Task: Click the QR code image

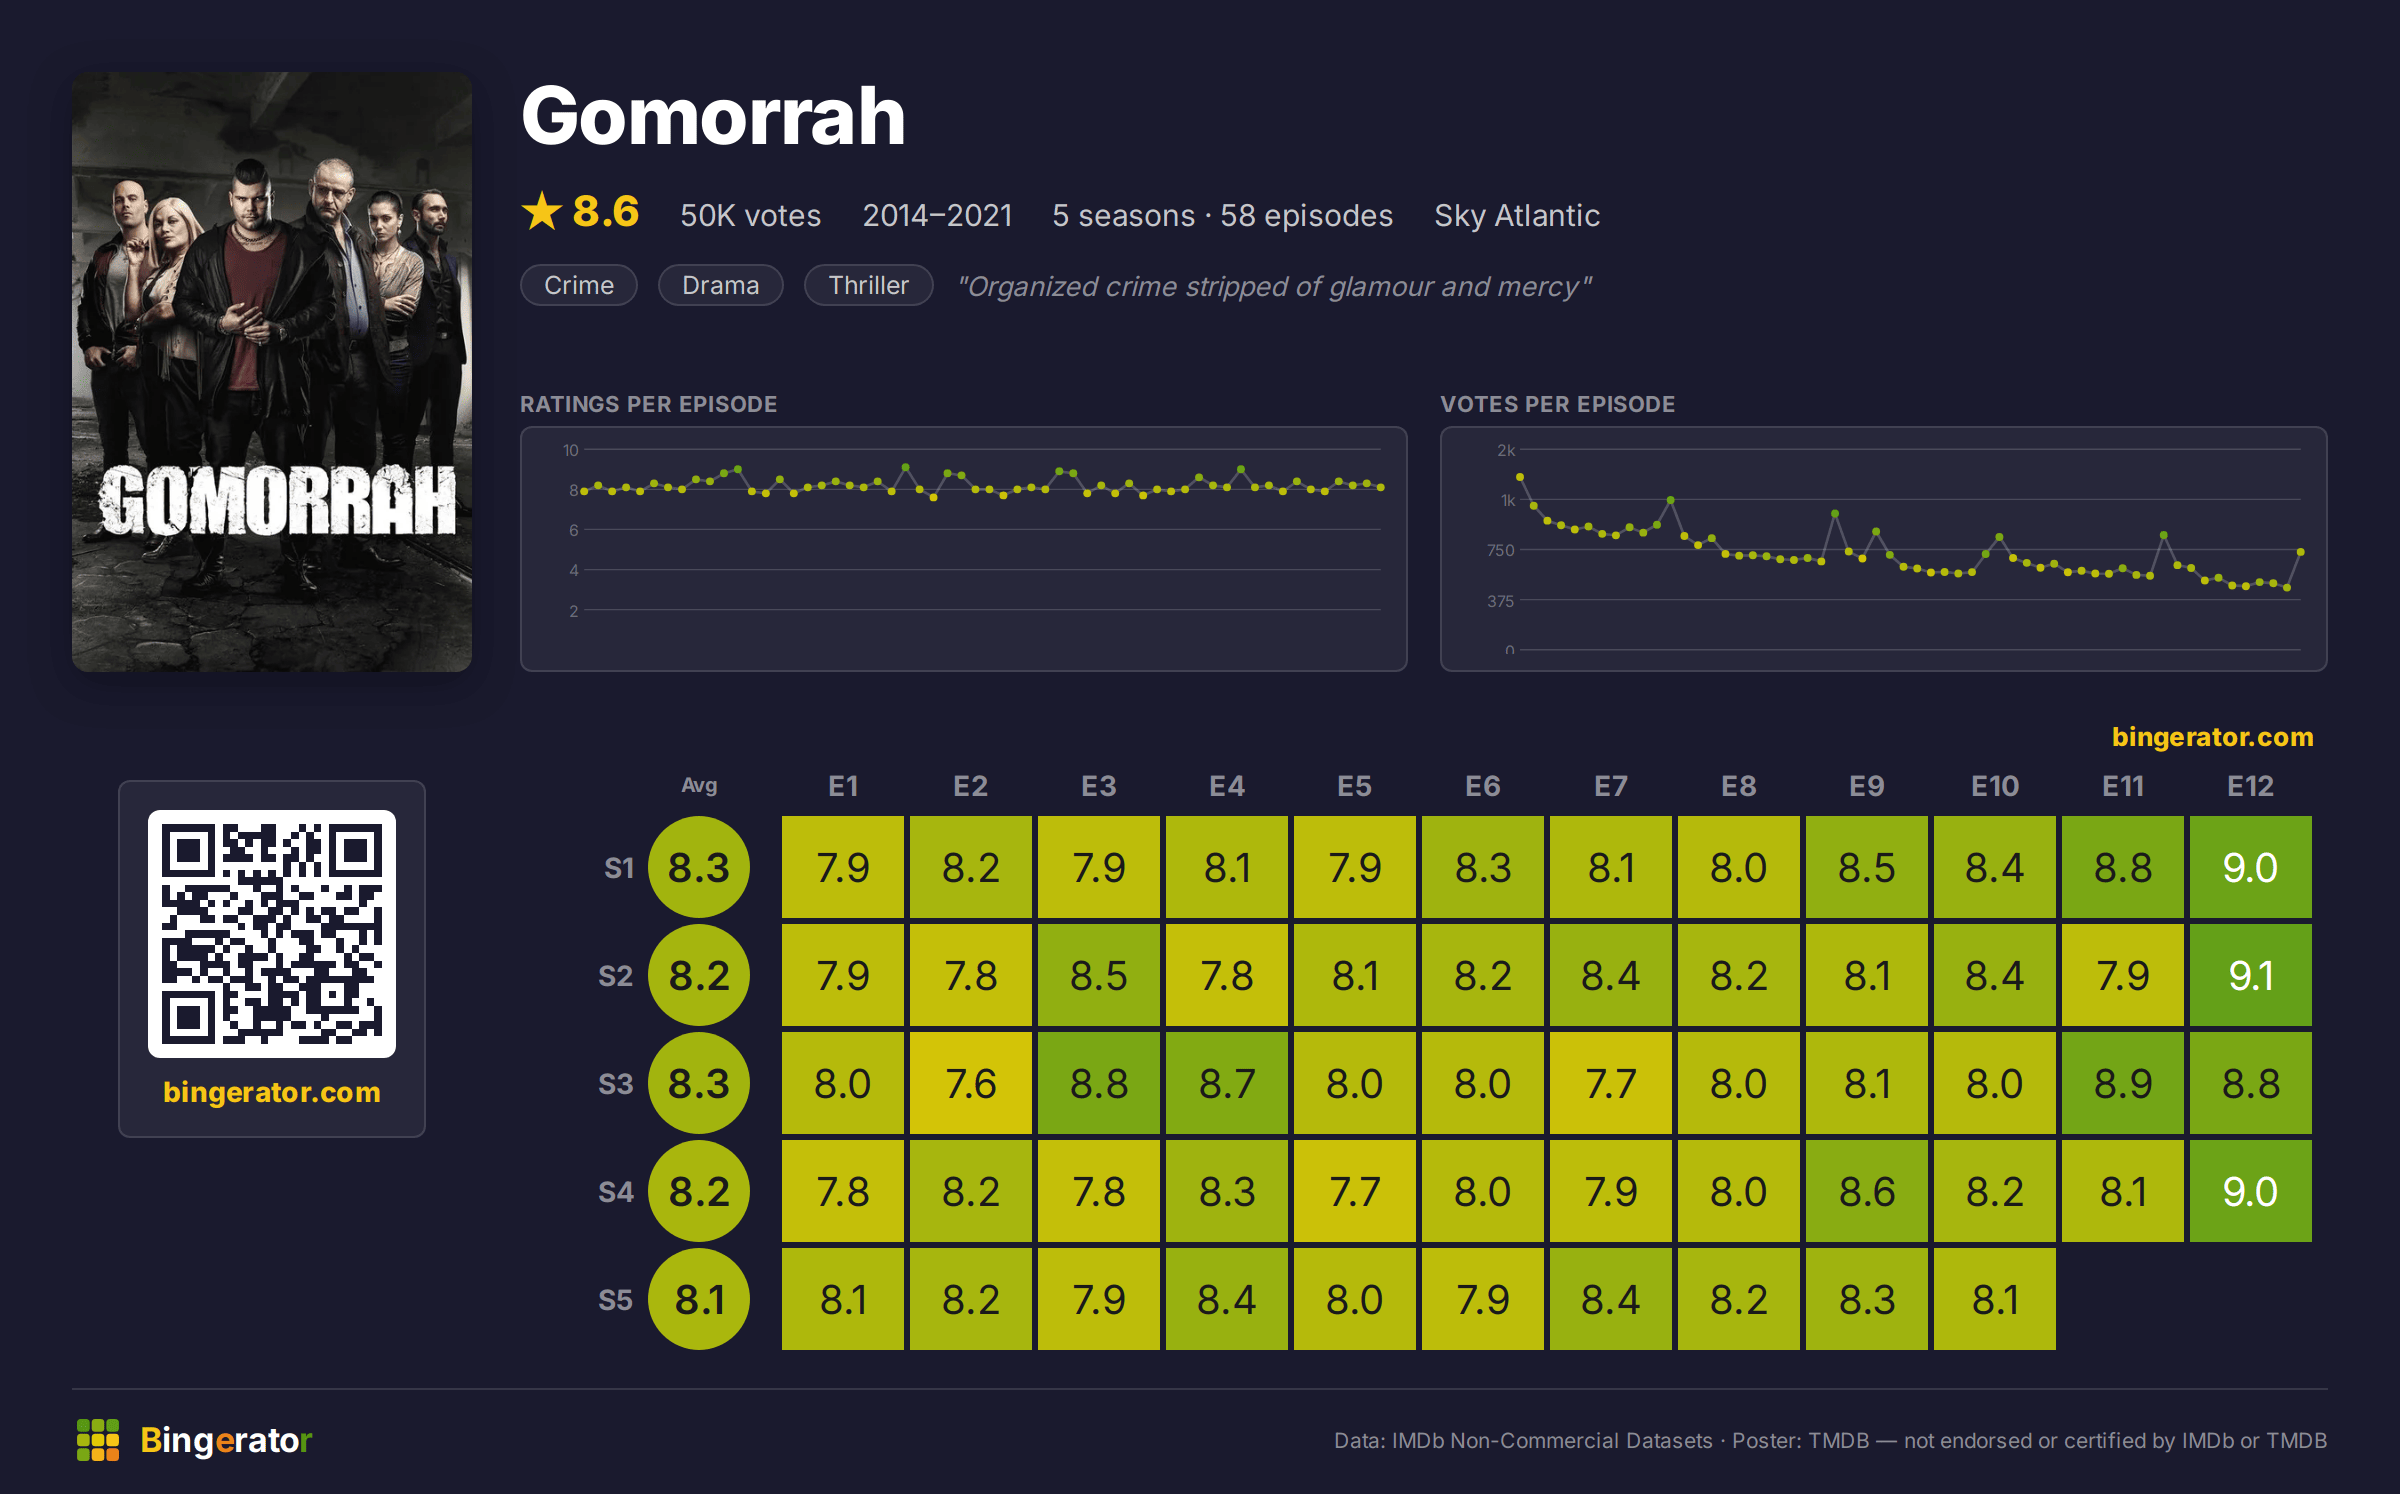Action: pos(272,934)
